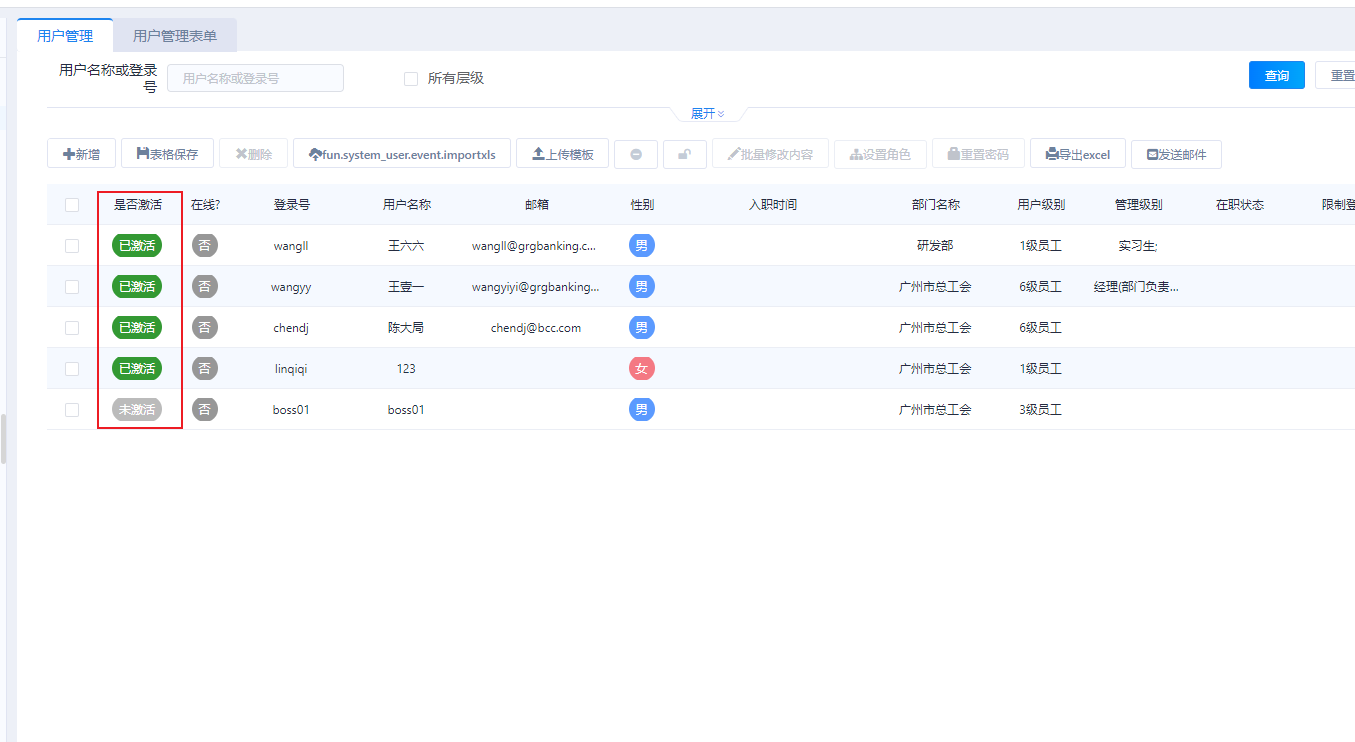This screenshot has width=1355, height=742.
Task: Click the 女 gender badge for linqiqi
Action: click(x=642, y=369)
